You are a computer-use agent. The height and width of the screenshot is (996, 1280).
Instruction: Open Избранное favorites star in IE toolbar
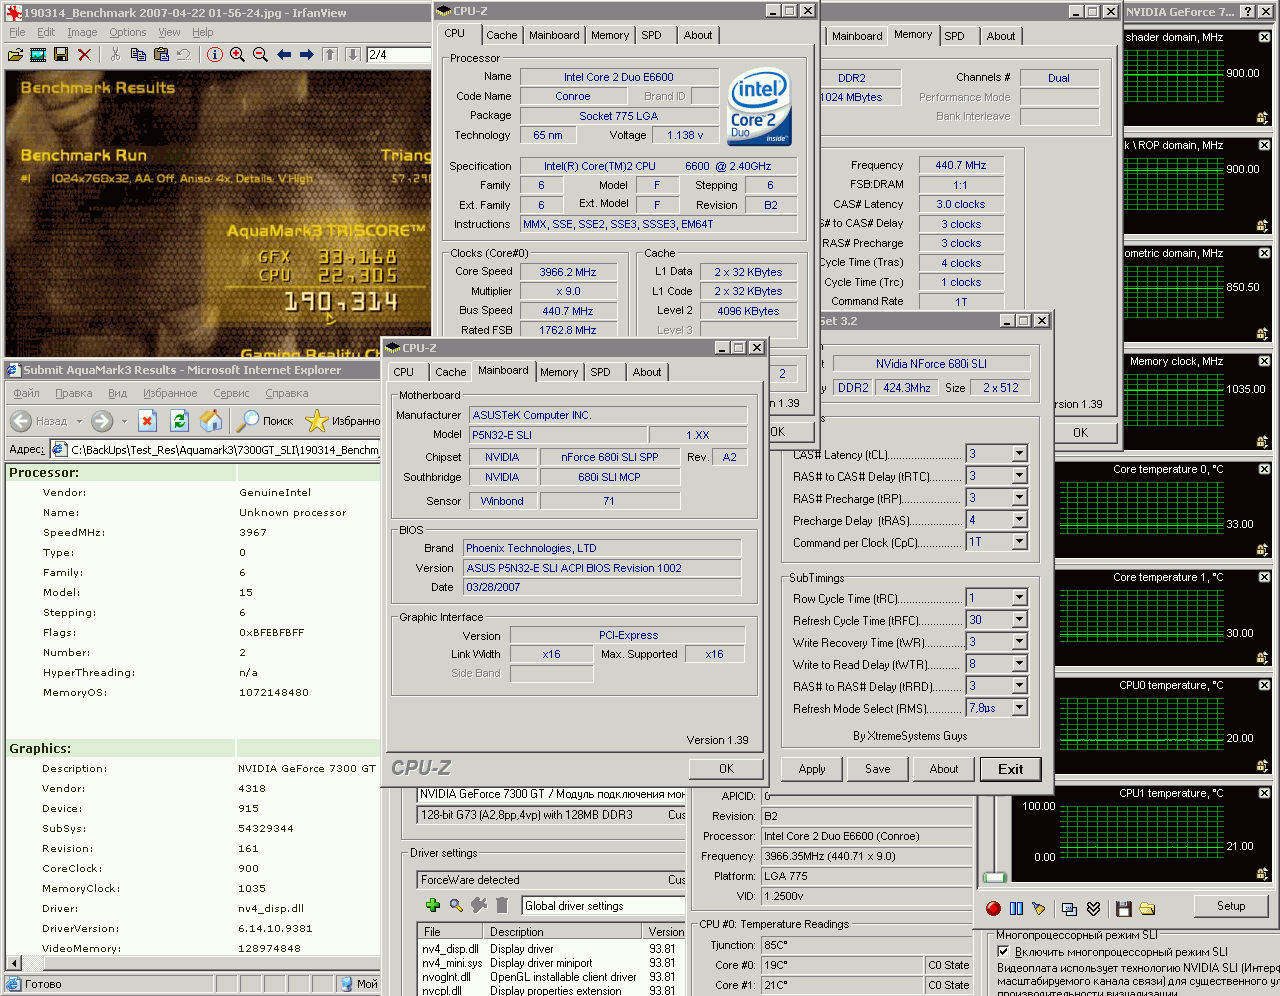pos(343,421)
